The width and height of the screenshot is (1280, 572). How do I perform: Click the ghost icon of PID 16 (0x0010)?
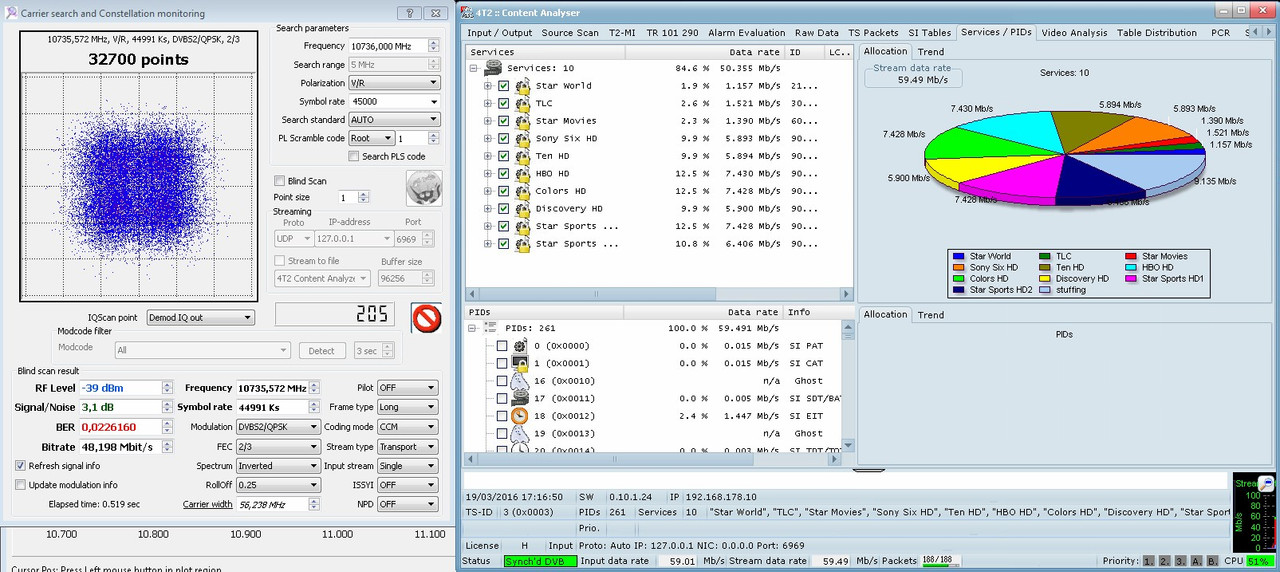click(x=520, y=381)
